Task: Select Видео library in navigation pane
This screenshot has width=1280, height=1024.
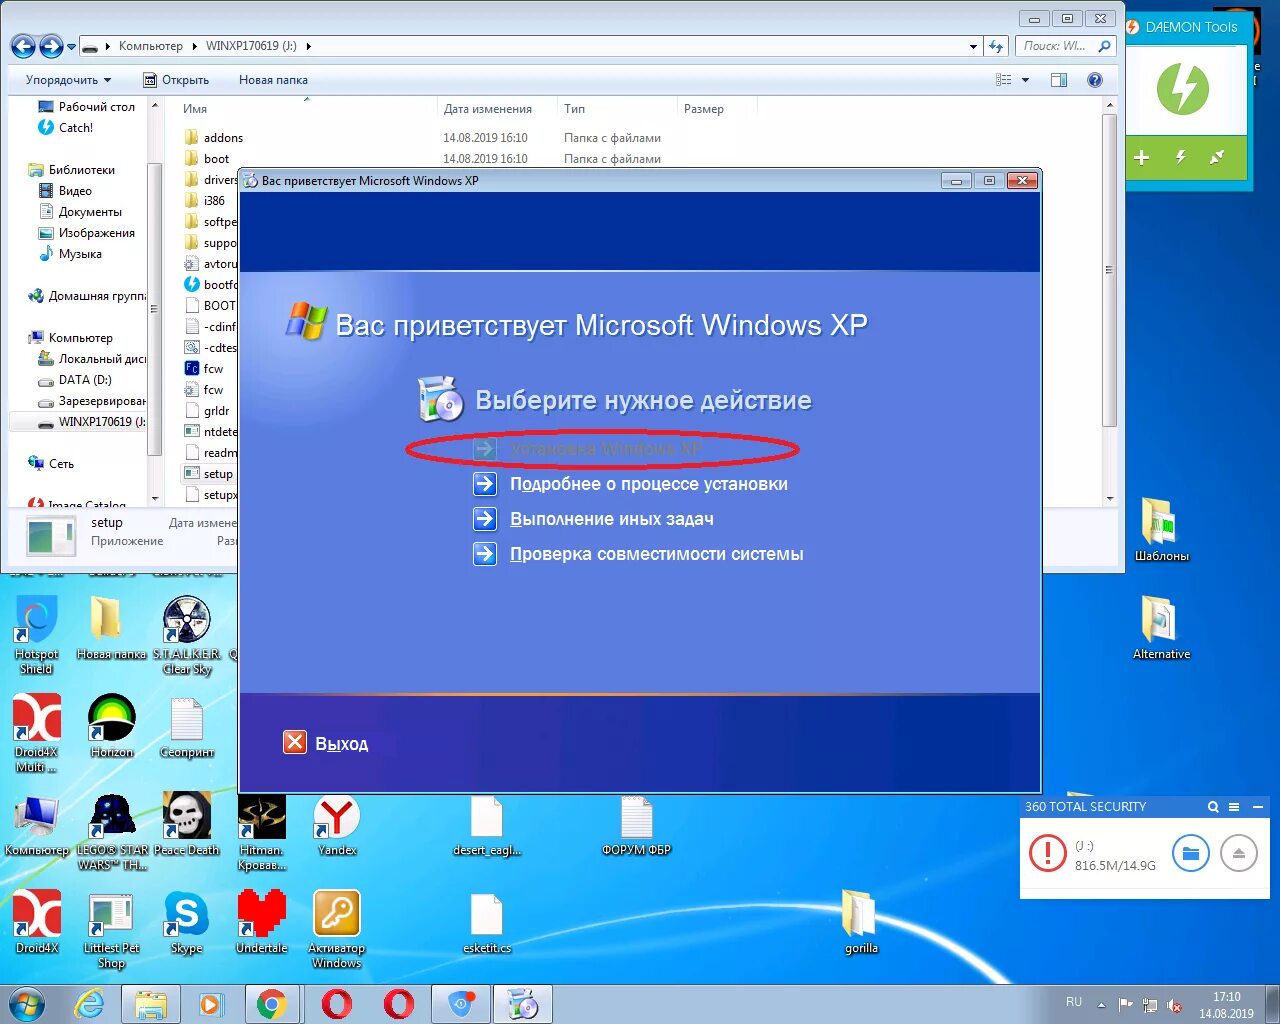Action: 65,191
